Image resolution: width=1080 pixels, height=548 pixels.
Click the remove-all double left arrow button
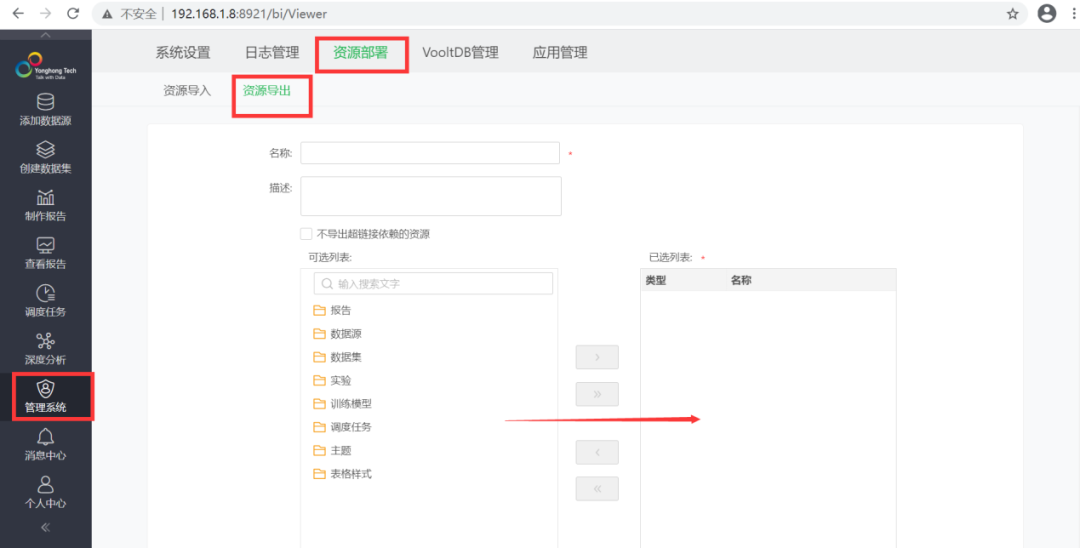pos(597,488)
